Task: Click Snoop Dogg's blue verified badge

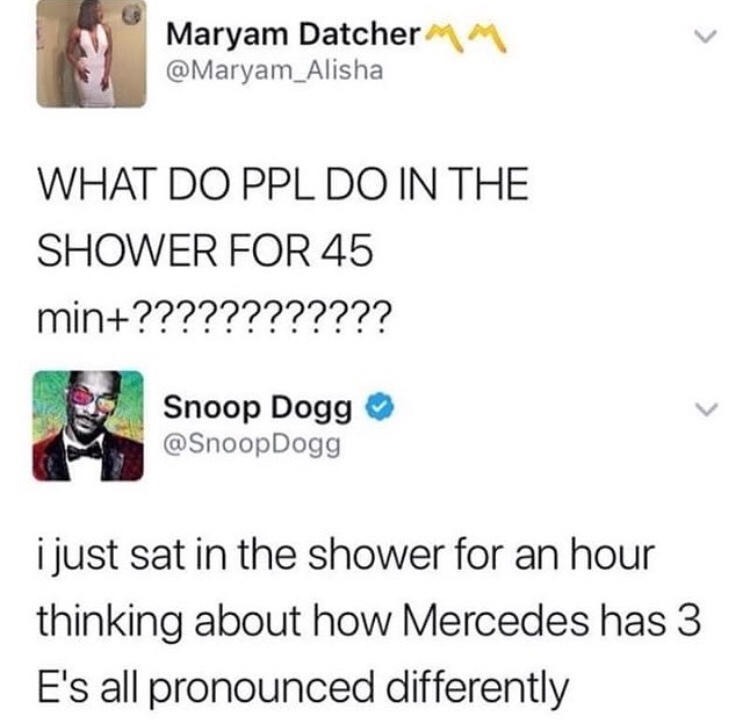Action: click(381, 407)
